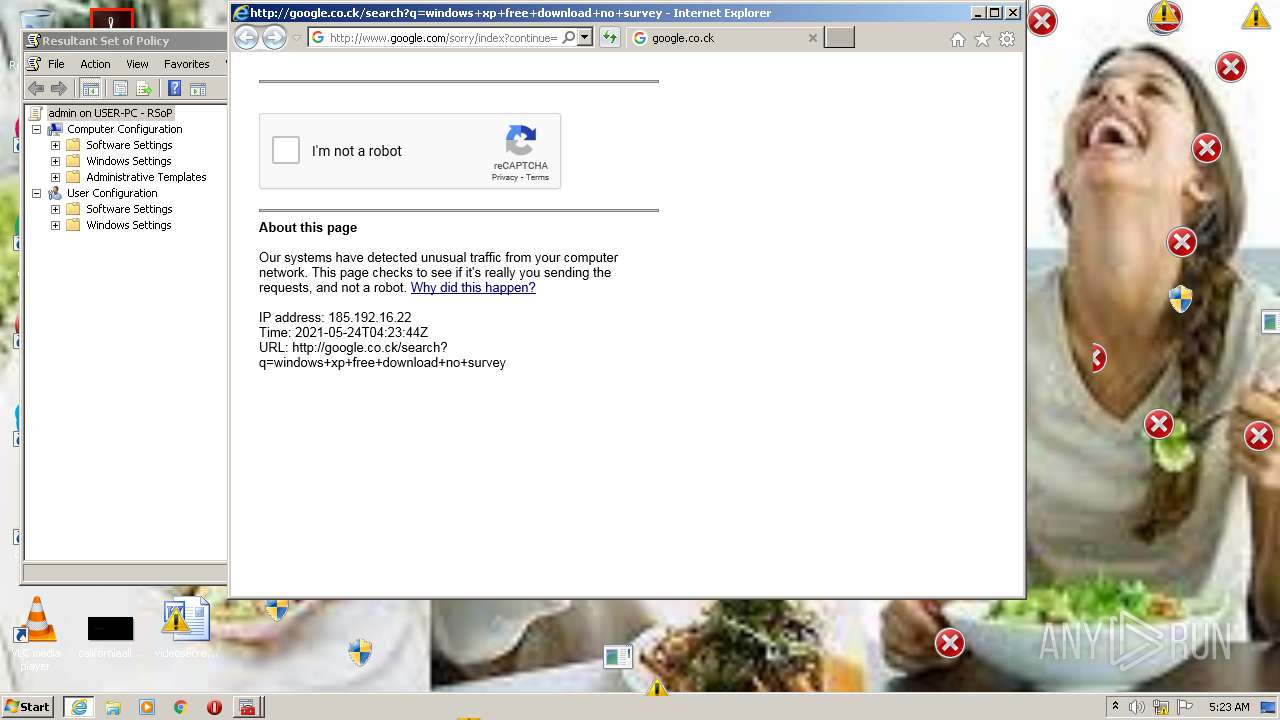This screenshot has height=720, width=1280.
Task: Select the google.co.ck tab
Action: coord(725,38)
